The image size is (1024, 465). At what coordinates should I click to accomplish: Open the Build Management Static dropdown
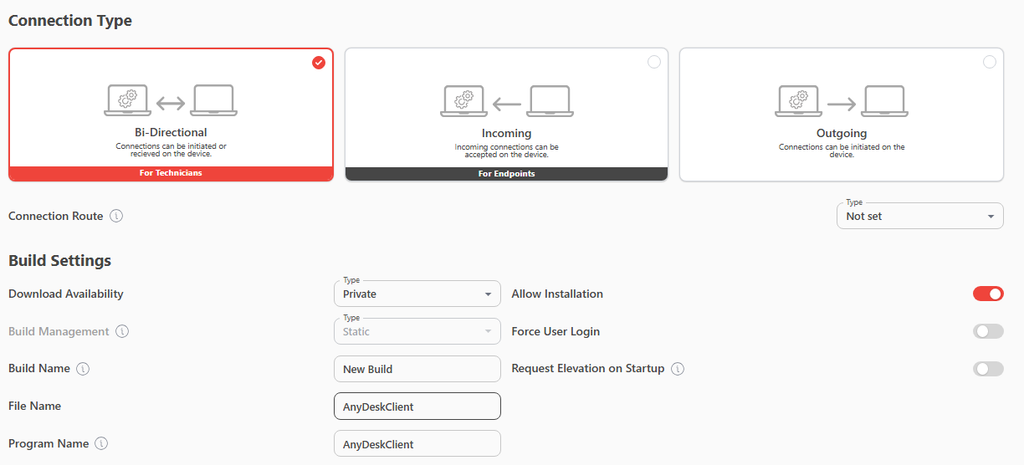click(417, 332)
